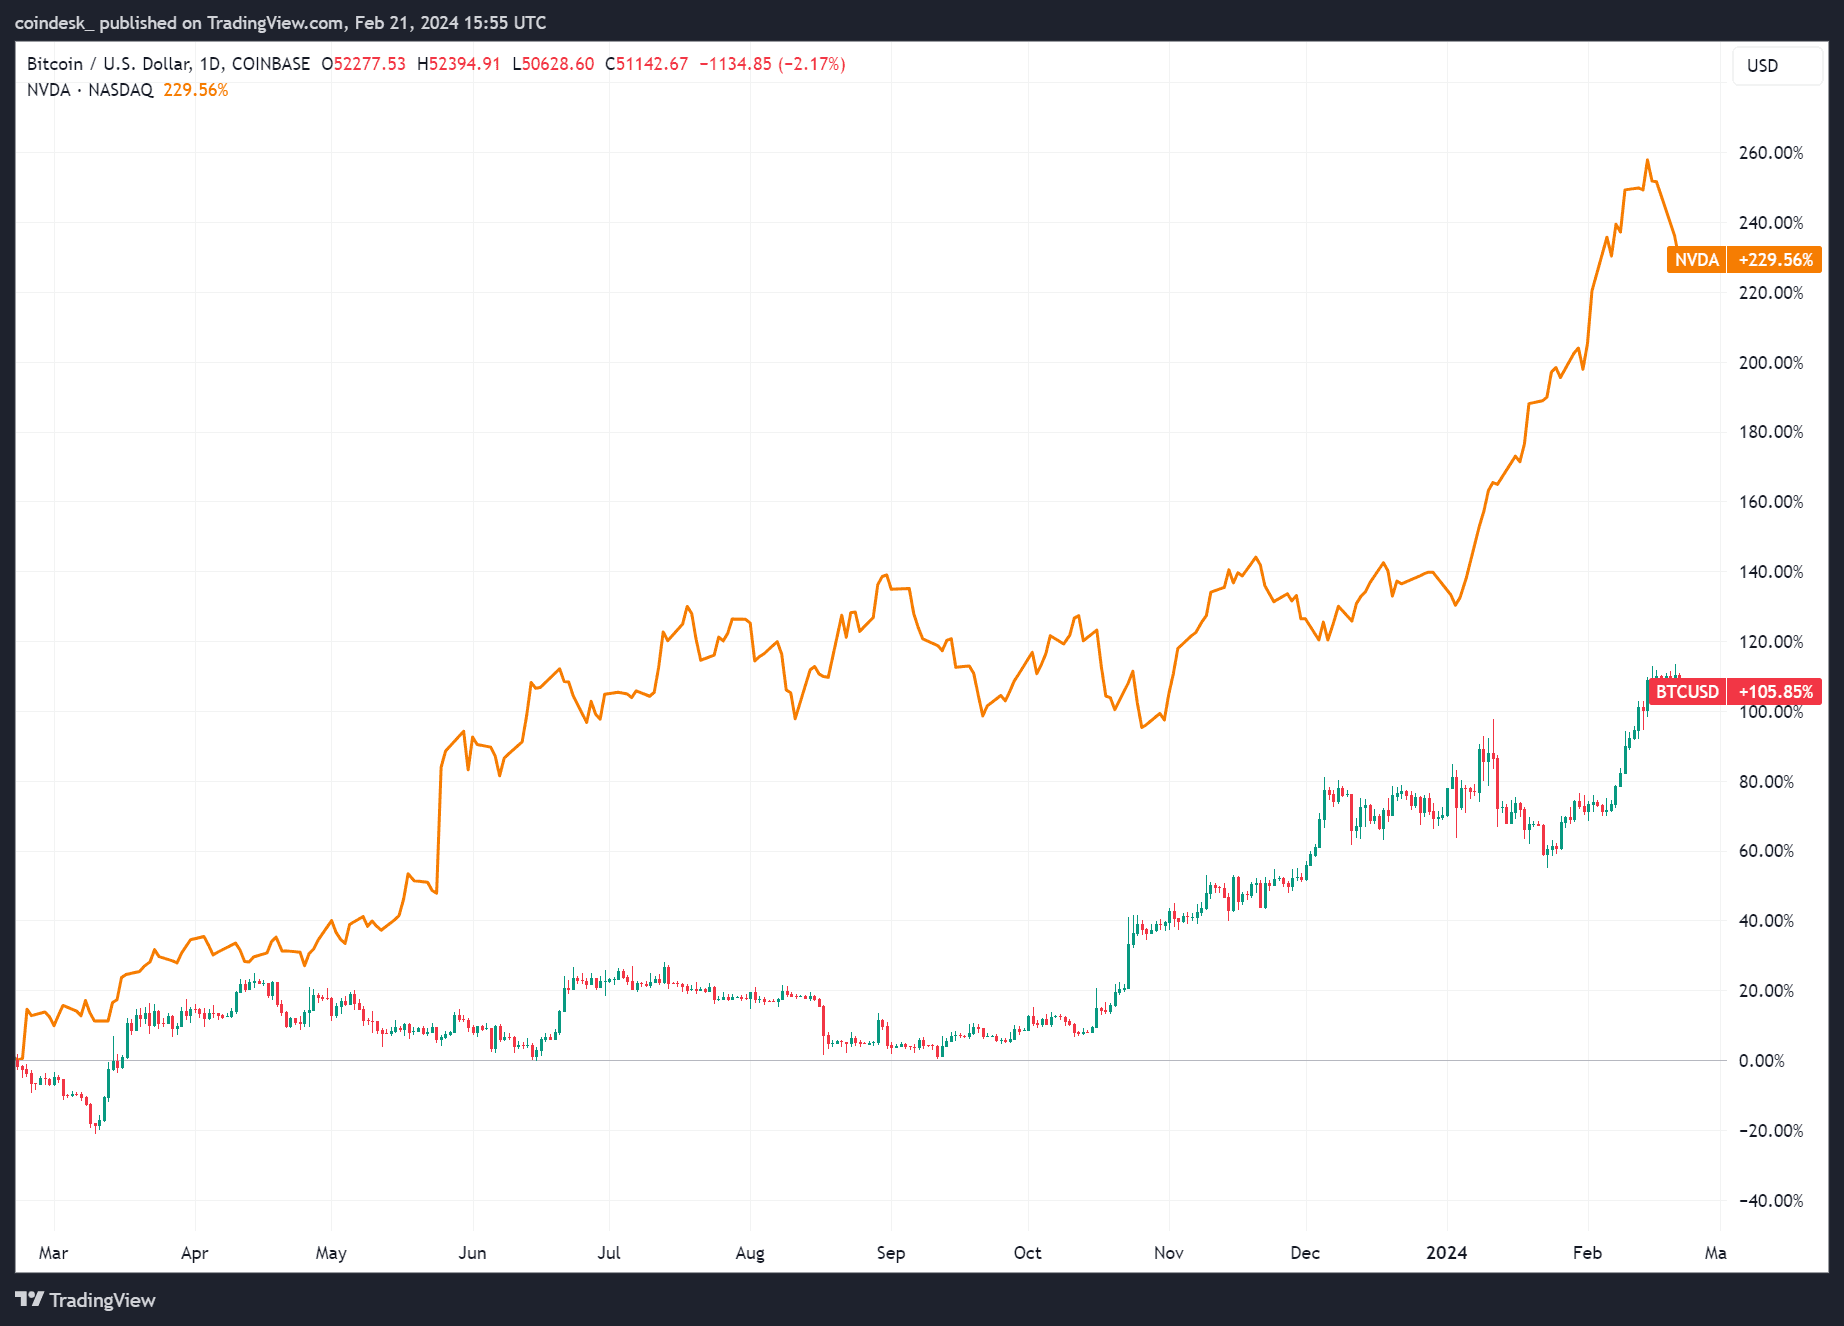Viewport: 1844px width, 1326px height.
Task: Click the 120.00% axis label
Action: click(x=1770, y=642)
